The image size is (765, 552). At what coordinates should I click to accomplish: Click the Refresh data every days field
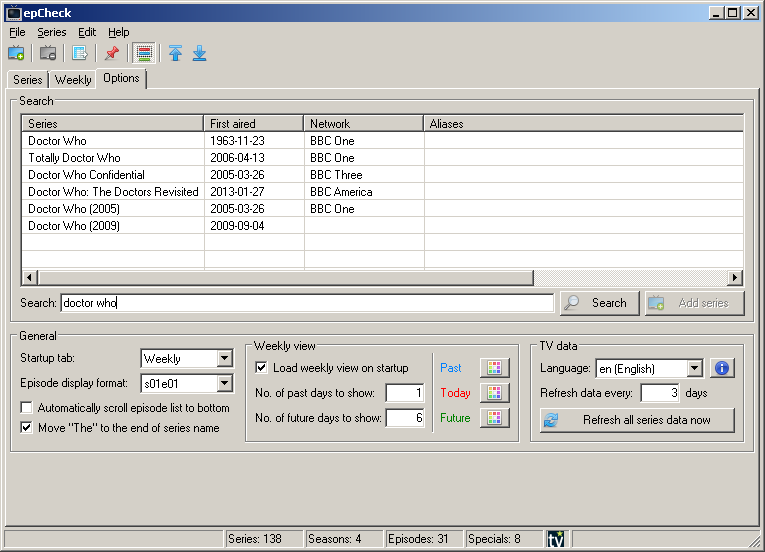pos(660,393)
